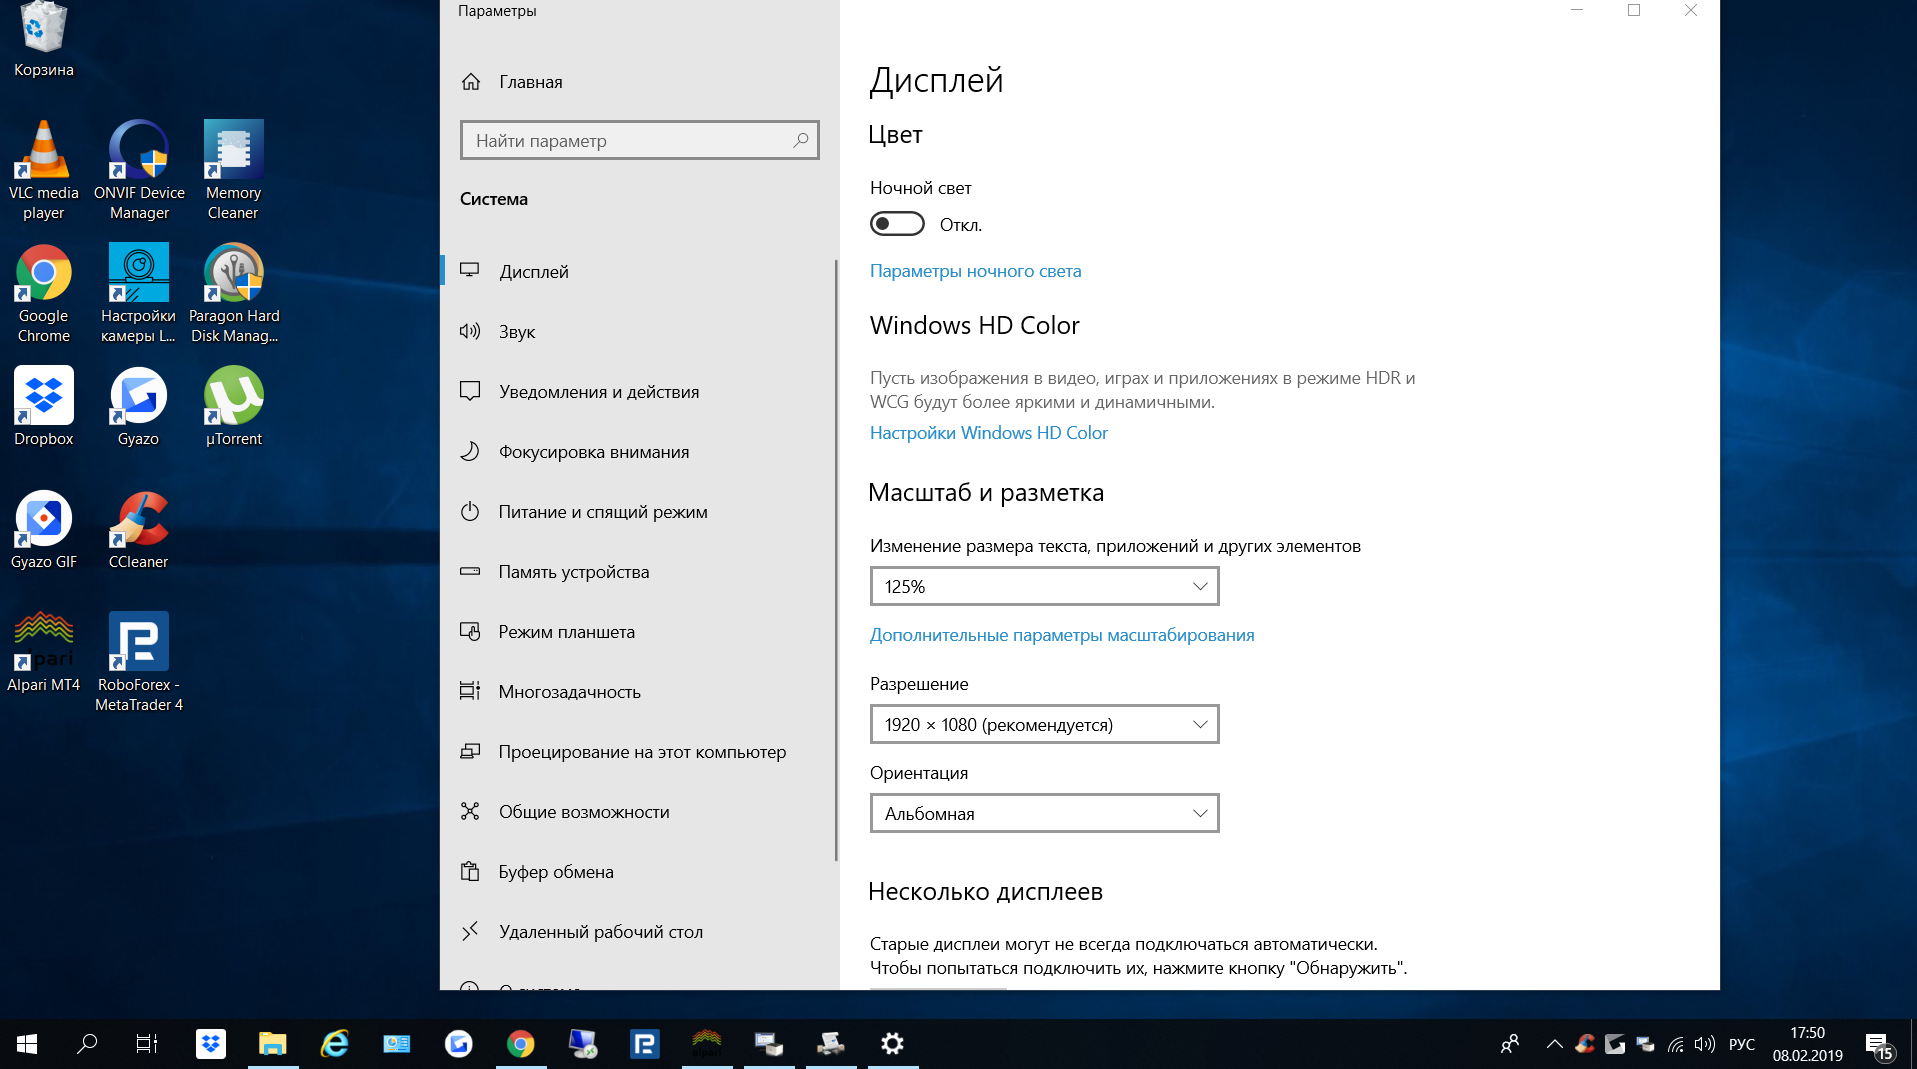Image resolution: width=1917 pixels, height=1069 pixels.
Task: Select Gyazo desktop icon
Action: 138,406
